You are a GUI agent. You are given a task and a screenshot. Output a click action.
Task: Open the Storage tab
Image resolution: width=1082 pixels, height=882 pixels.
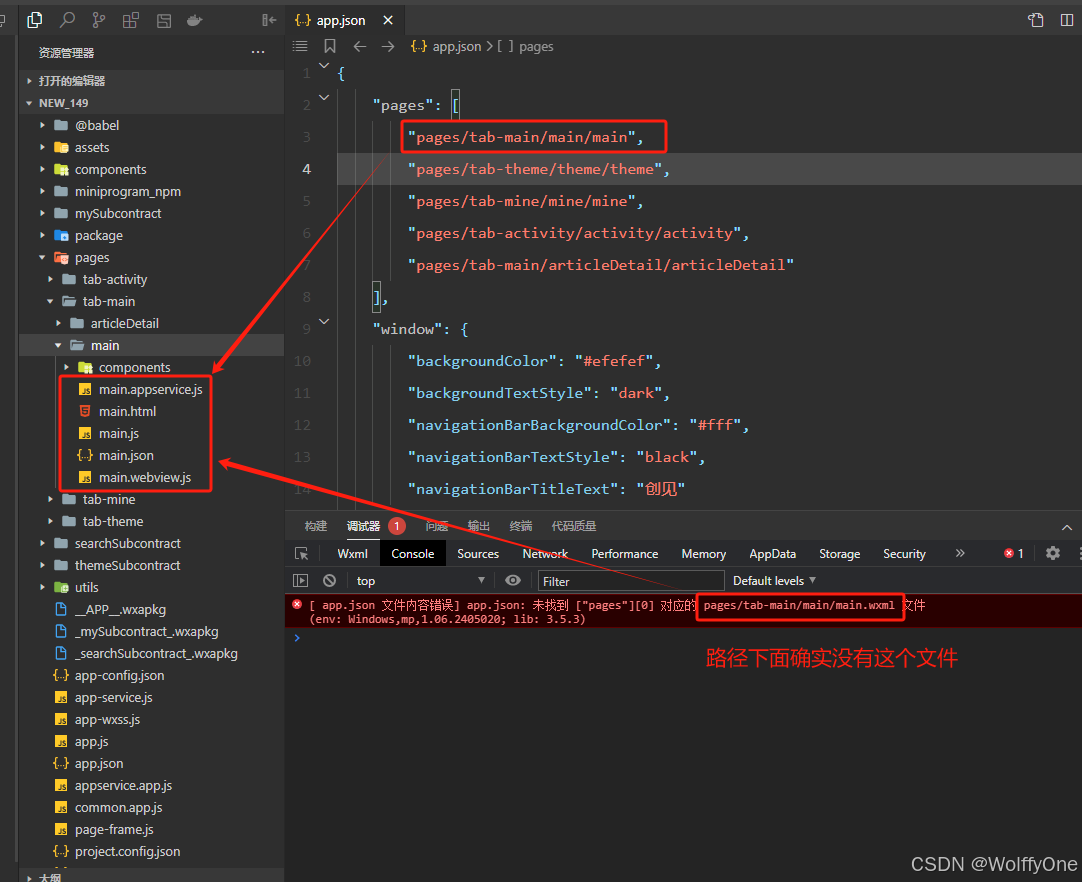coord(840,553)
